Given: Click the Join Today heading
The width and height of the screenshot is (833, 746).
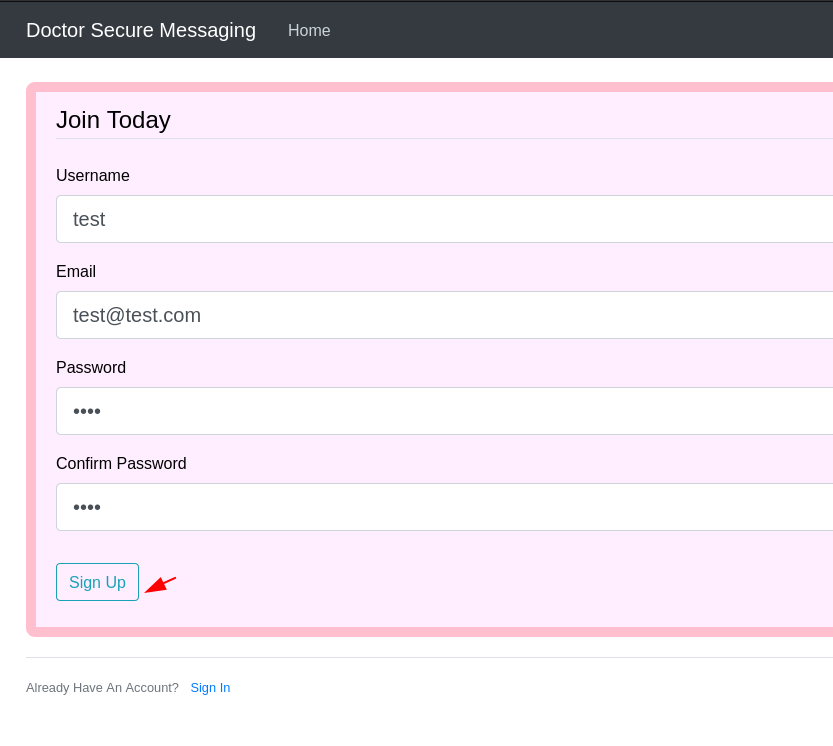Looking at the screenshot, I should (x=113, y=120).
